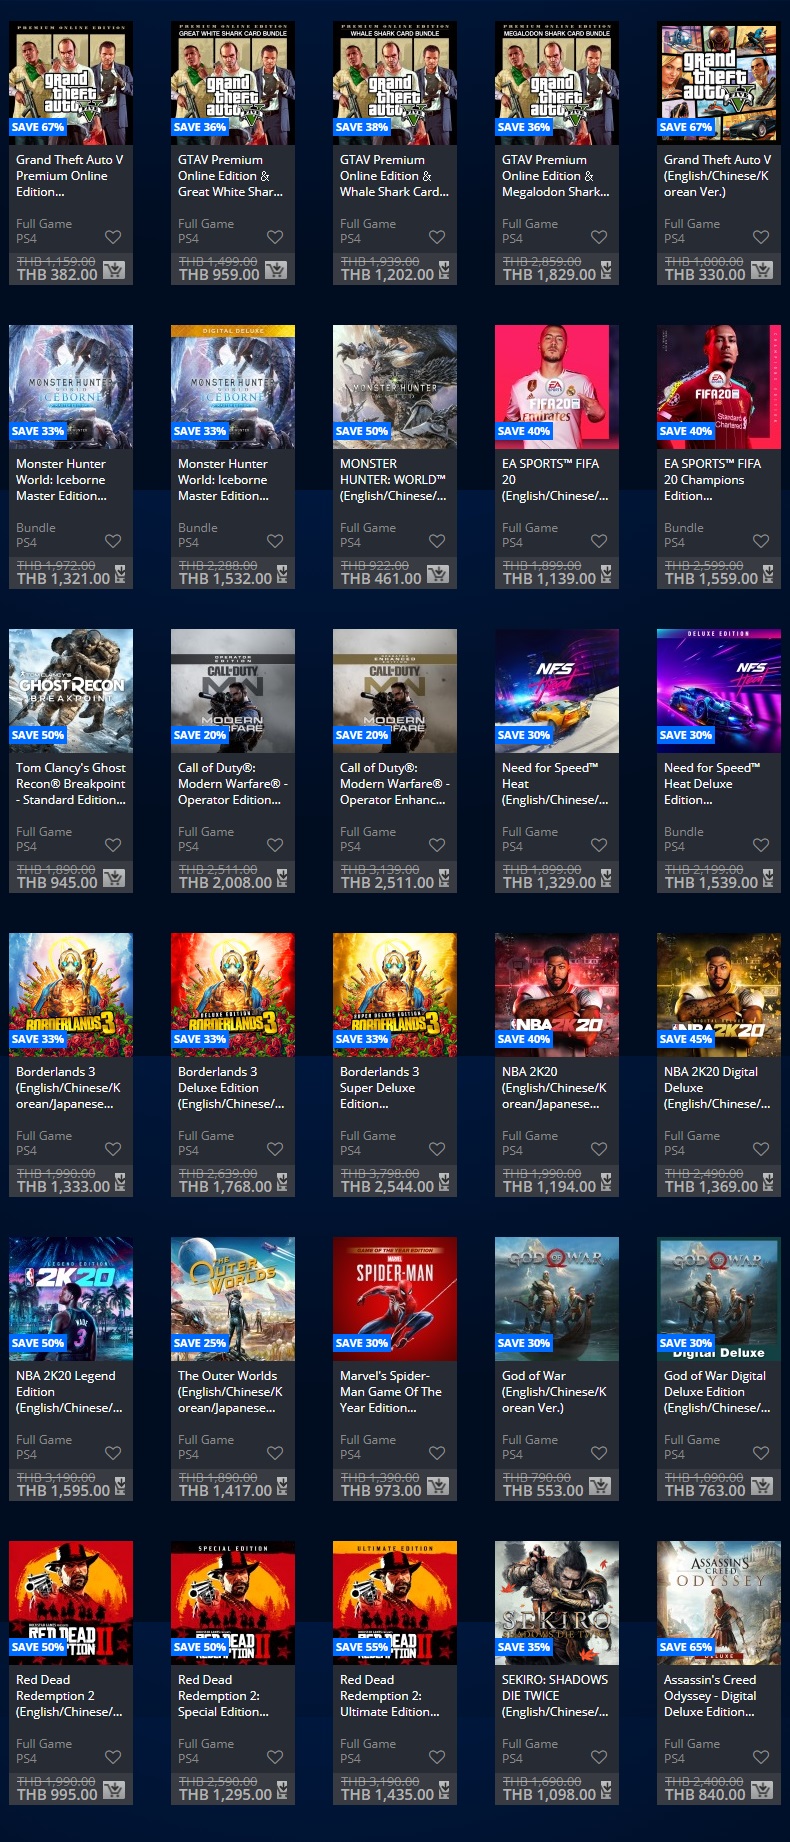Open The Outer Worlds cover art
Screen dimensions: 790x1842
click(233, 1298)
